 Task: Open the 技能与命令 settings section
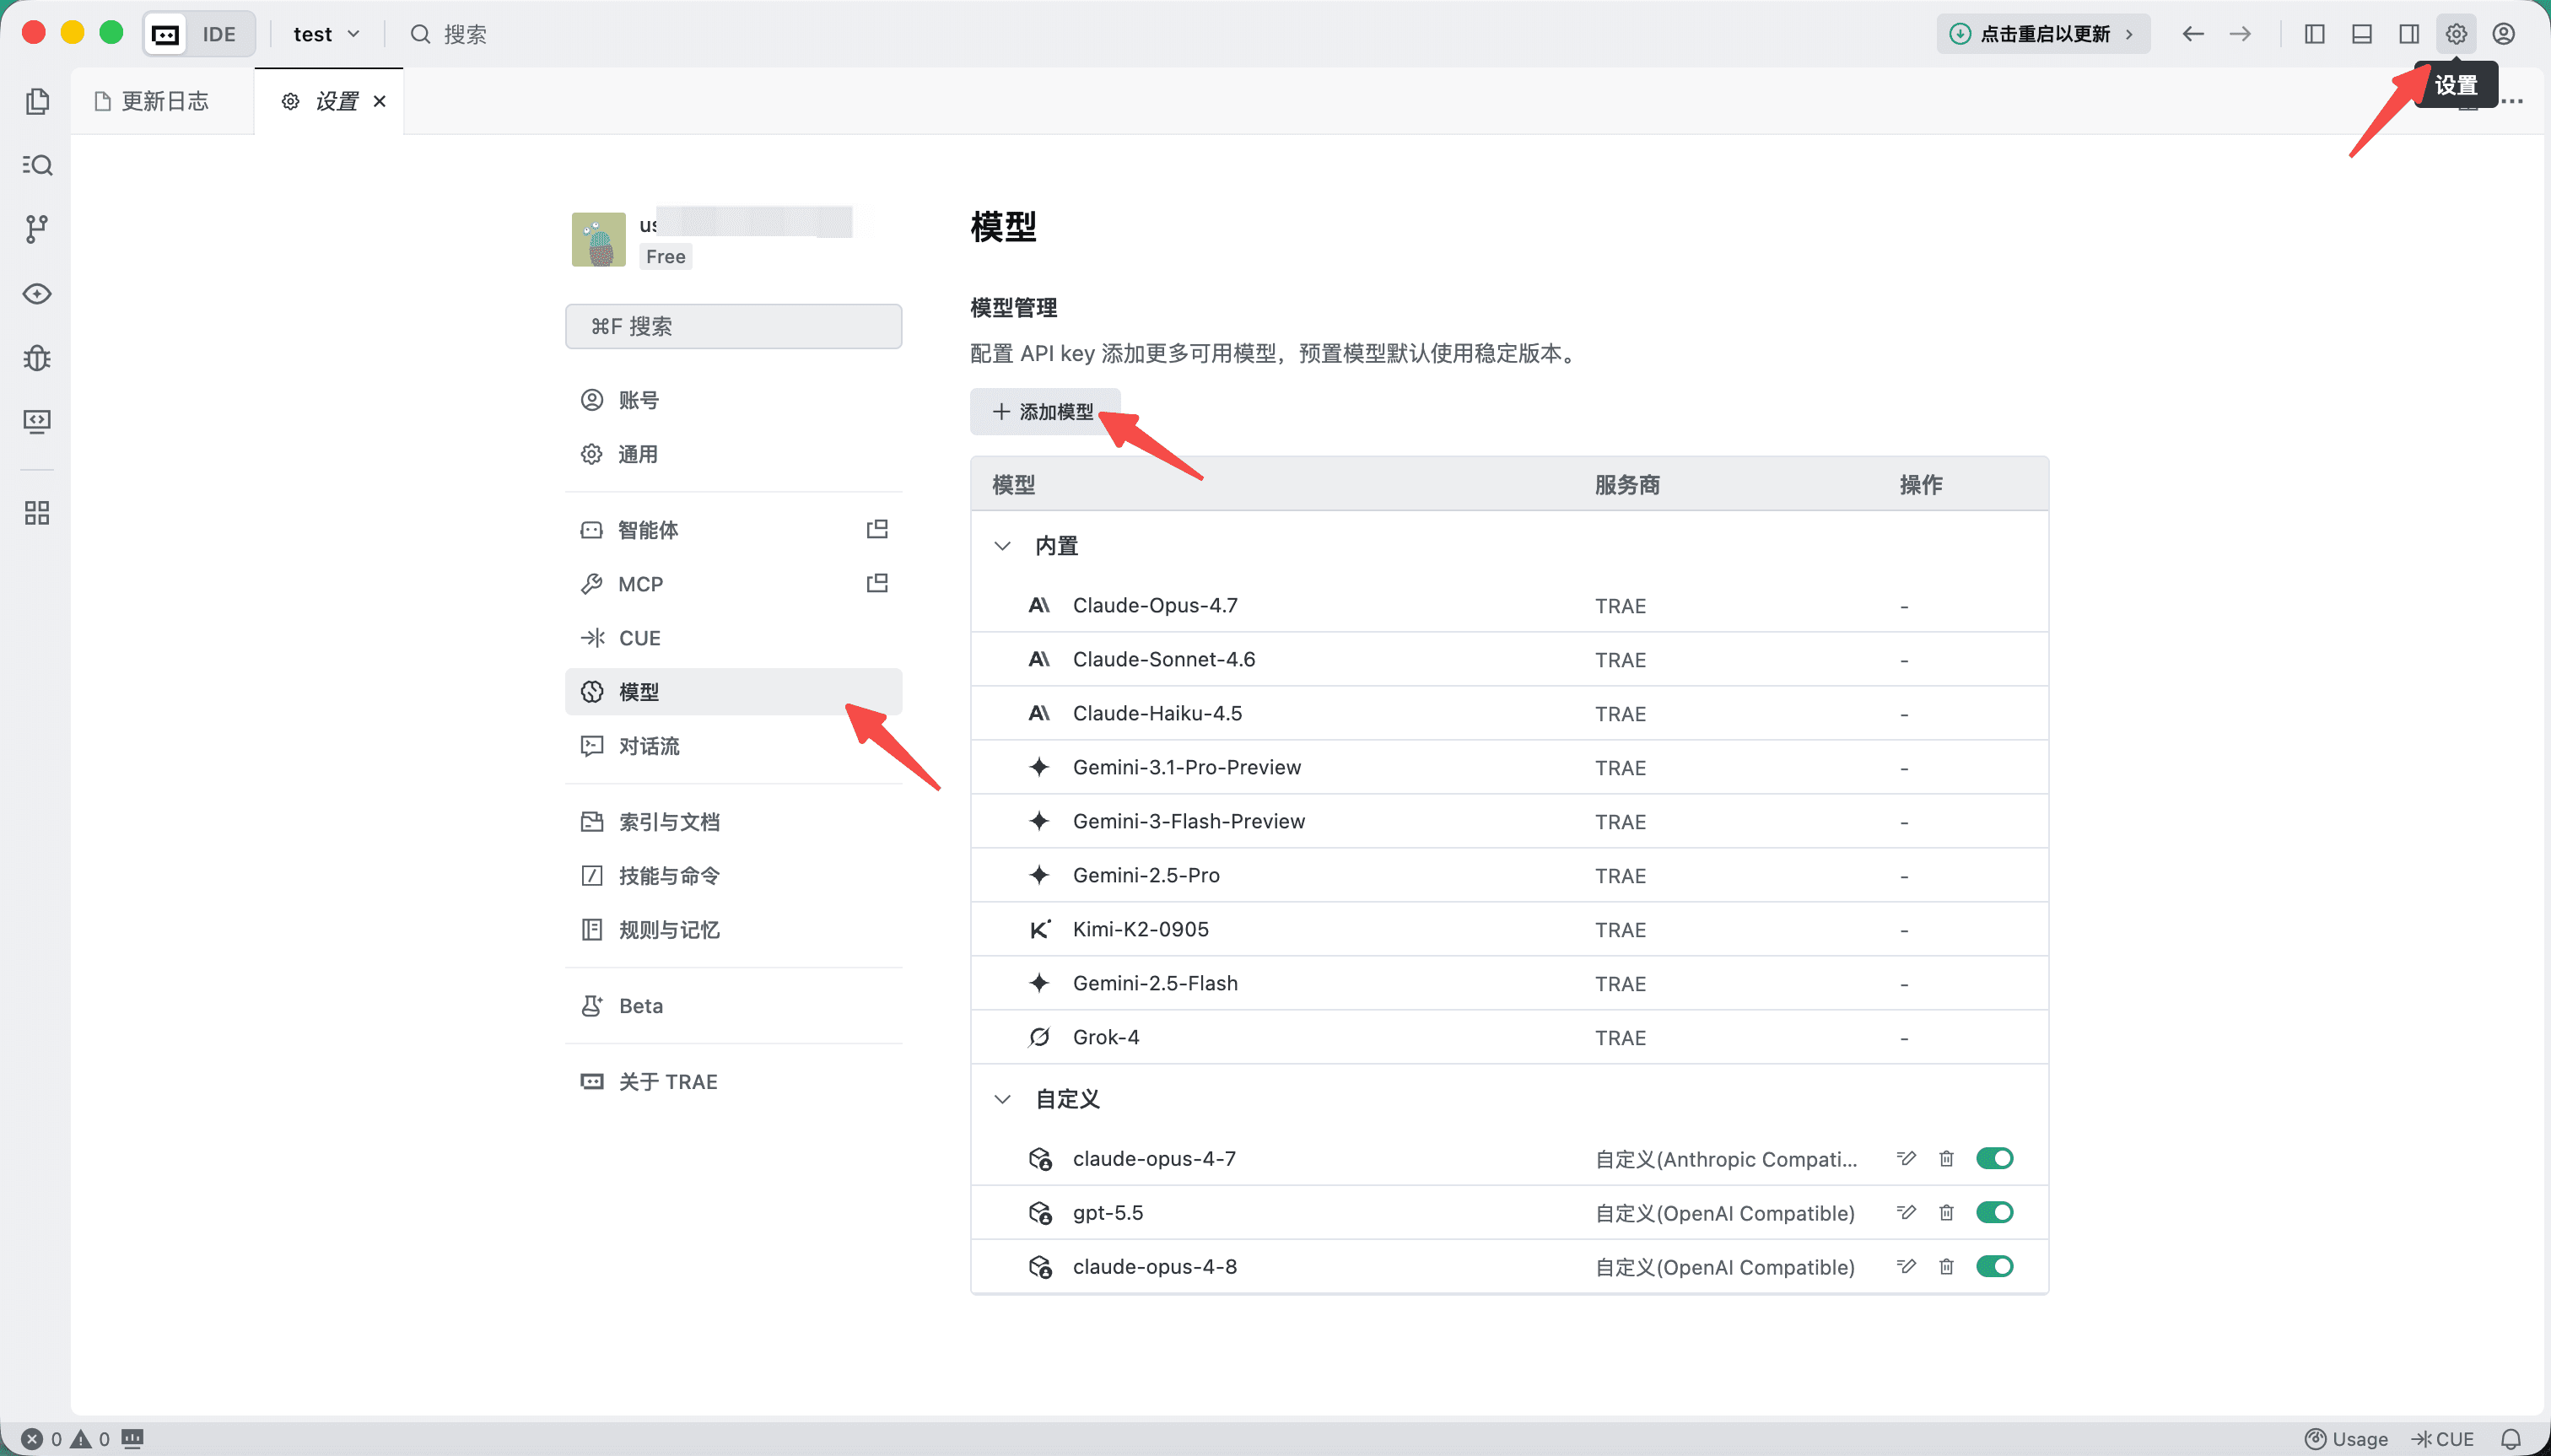coord(733,875)
